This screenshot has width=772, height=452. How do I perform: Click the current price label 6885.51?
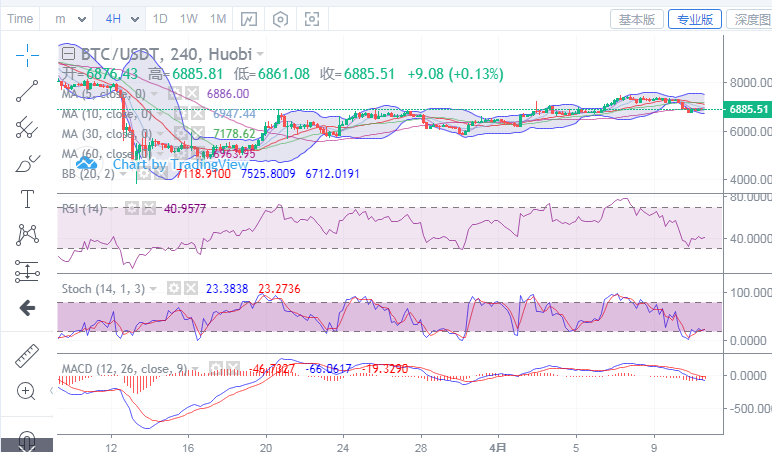[x=748, y=109]
